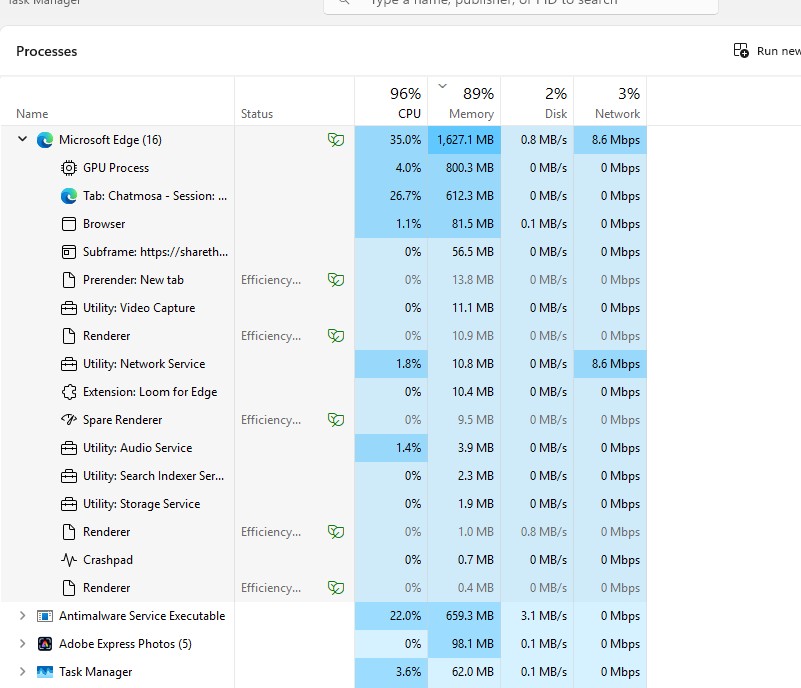Click the Microsoft Edge app icon
Screen dimensions: 801x688
pyautogui.click(x=45, y=140)
